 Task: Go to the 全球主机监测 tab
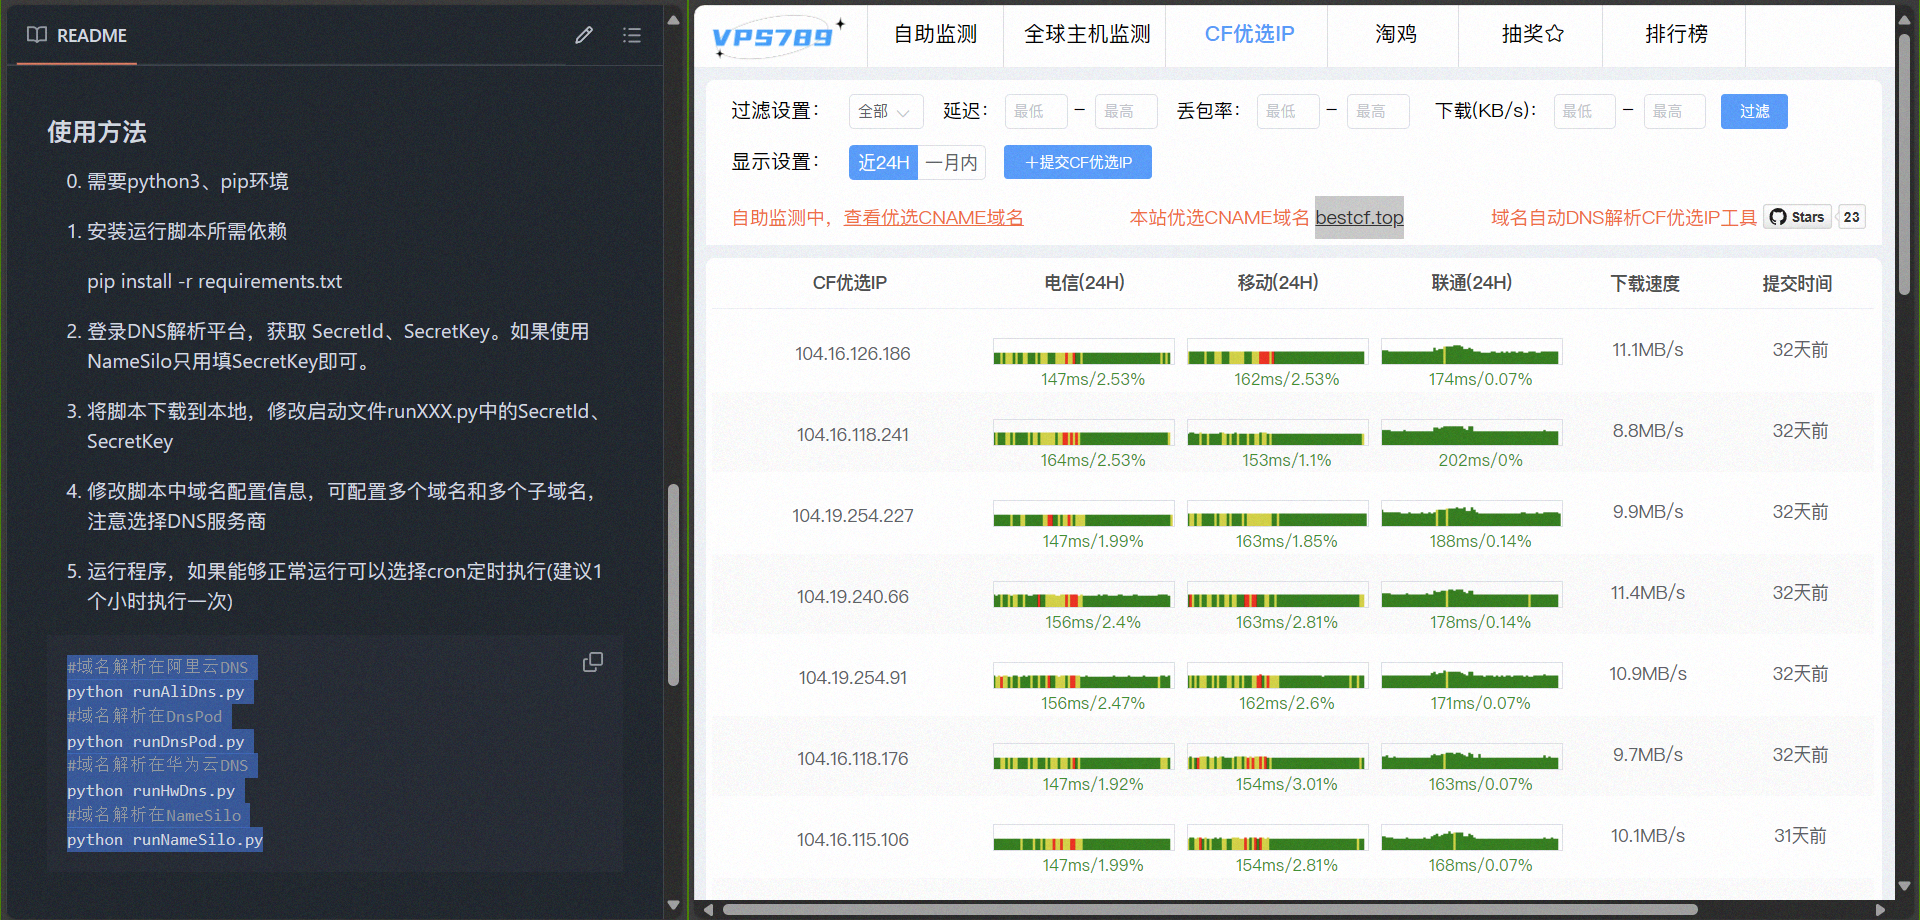point(1087,34)
